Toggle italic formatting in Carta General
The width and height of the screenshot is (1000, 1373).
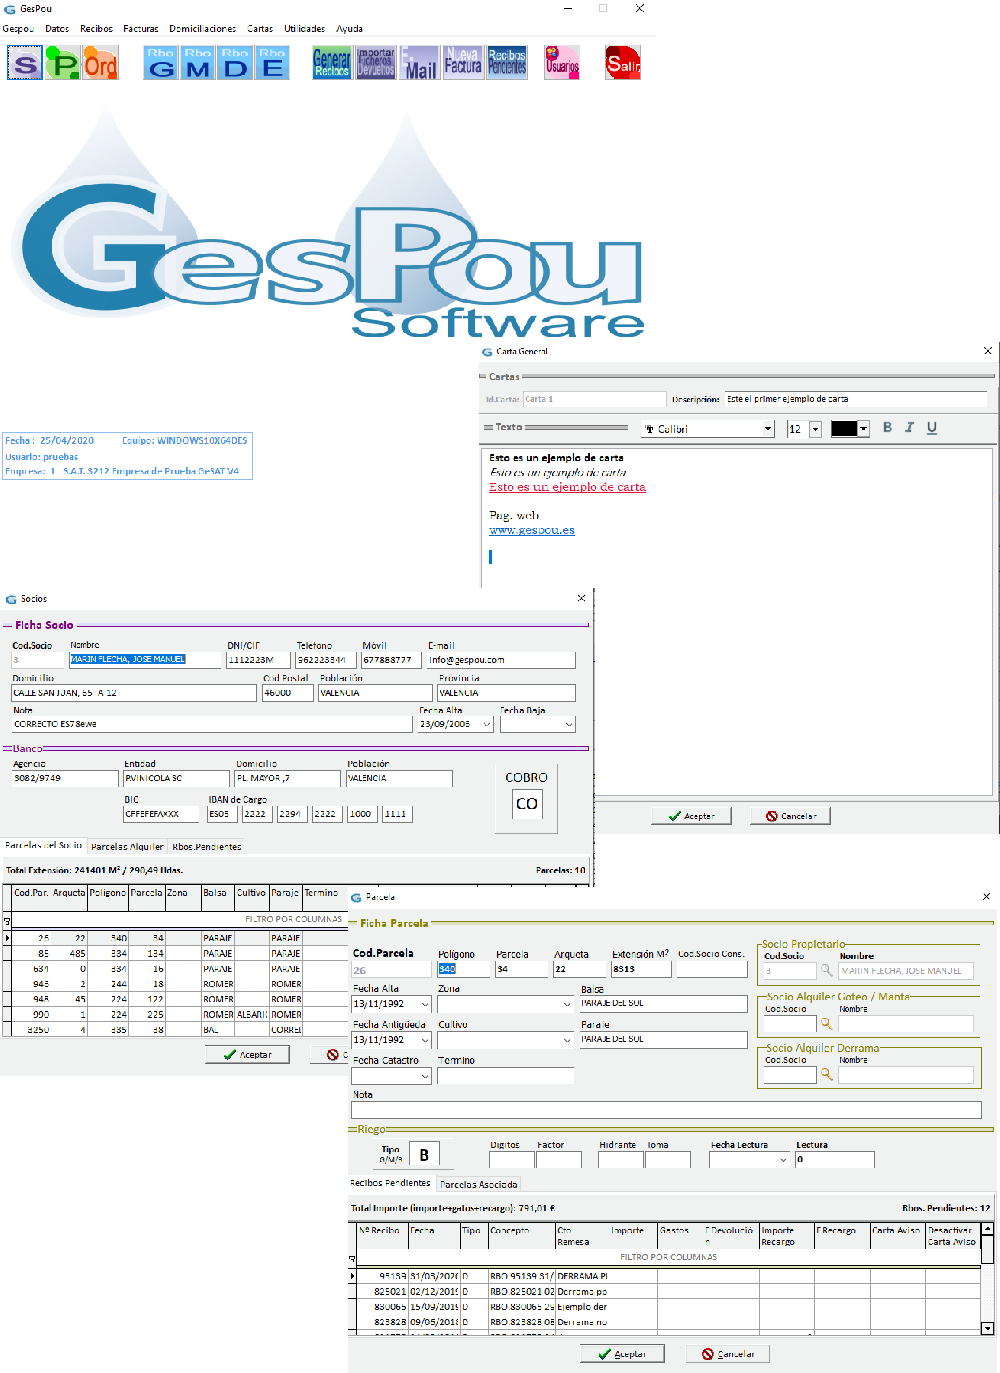coord(909,428)
